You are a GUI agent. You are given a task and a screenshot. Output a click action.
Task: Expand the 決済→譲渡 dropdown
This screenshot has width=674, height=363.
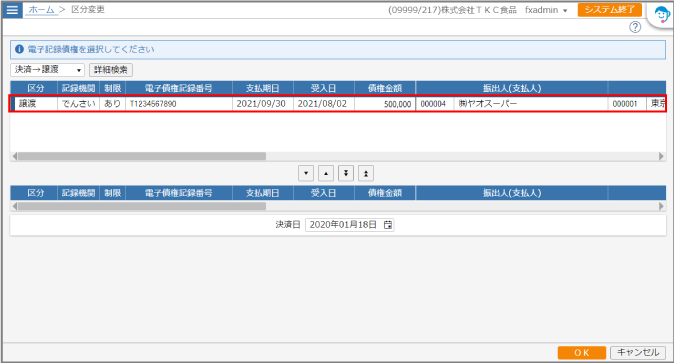tap(47, 70)
